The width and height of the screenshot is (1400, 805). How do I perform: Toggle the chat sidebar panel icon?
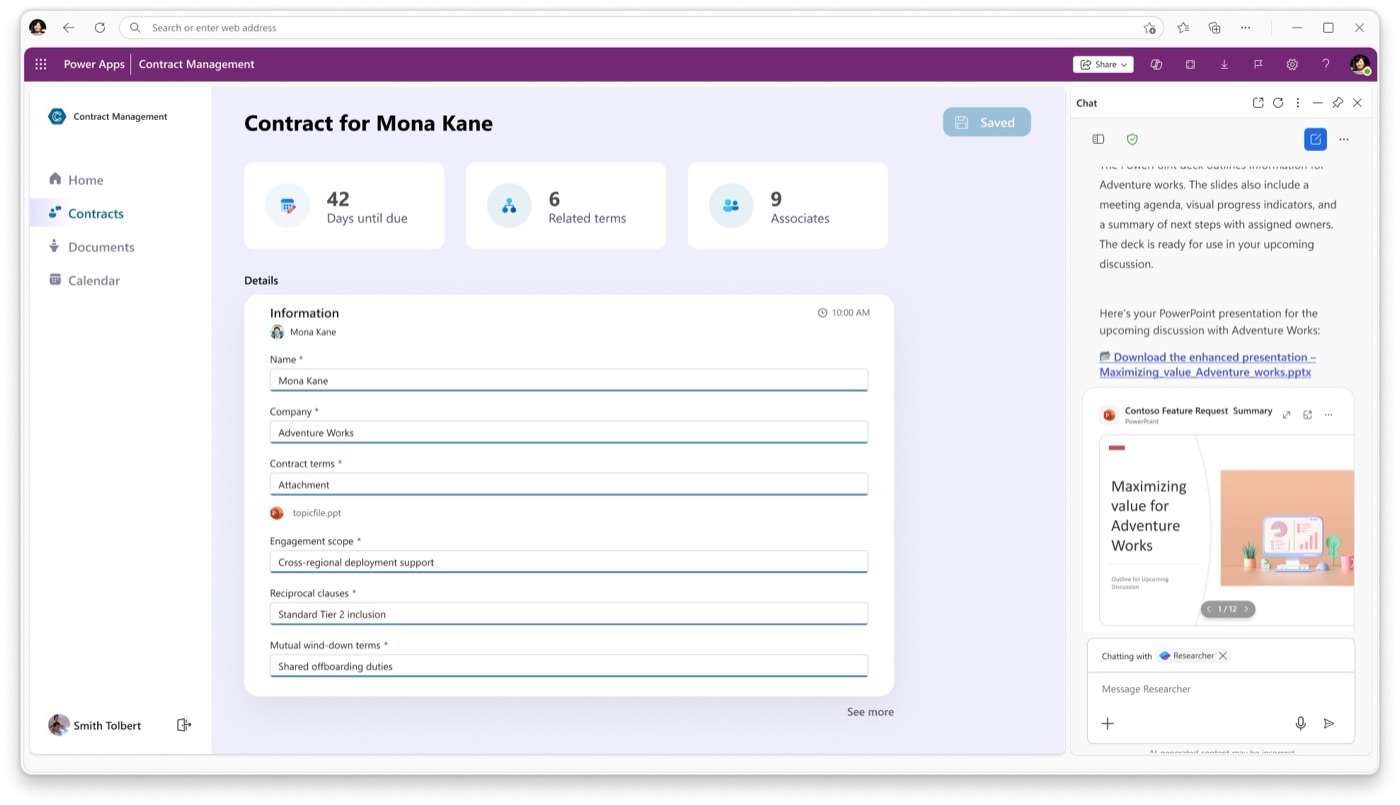(x=1098, y=139)
